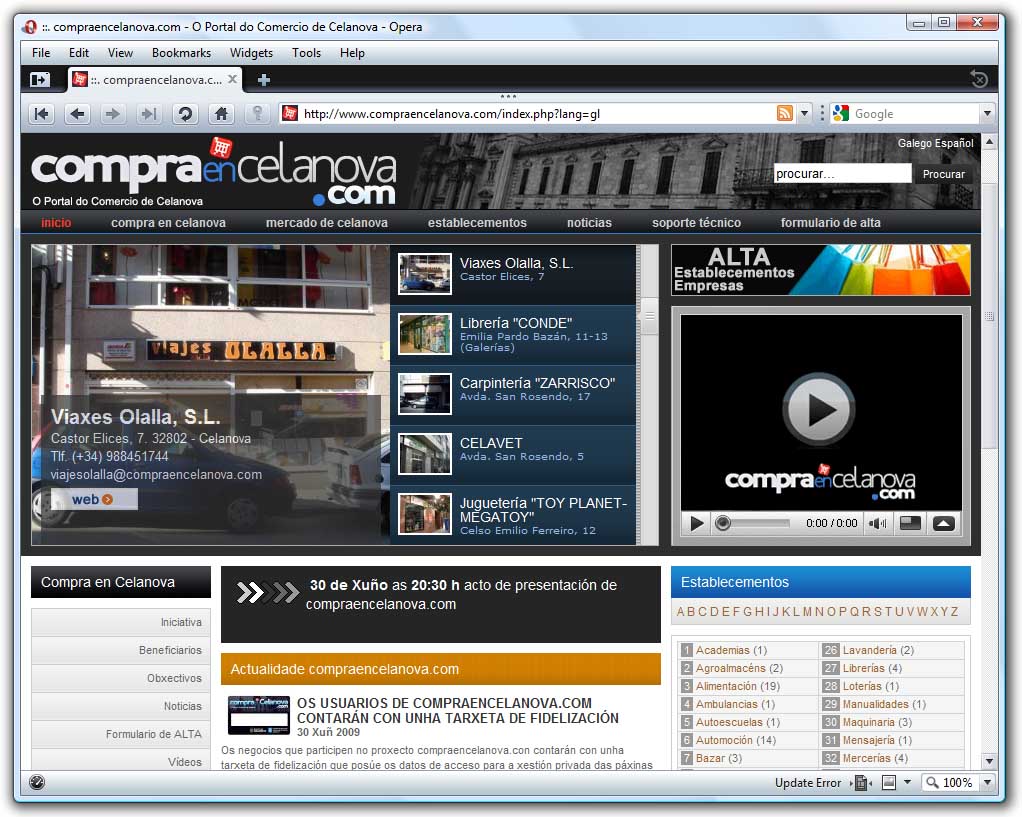Open the Tools menu
This screenshot has height=817, width=1022.
coord(306,53)
